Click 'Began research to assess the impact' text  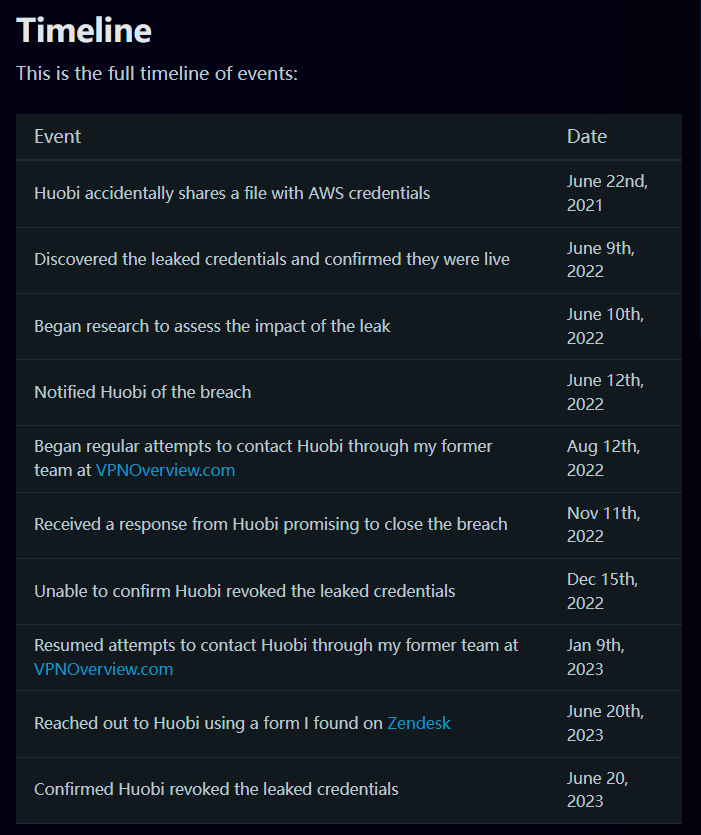(x=212, y=326)
